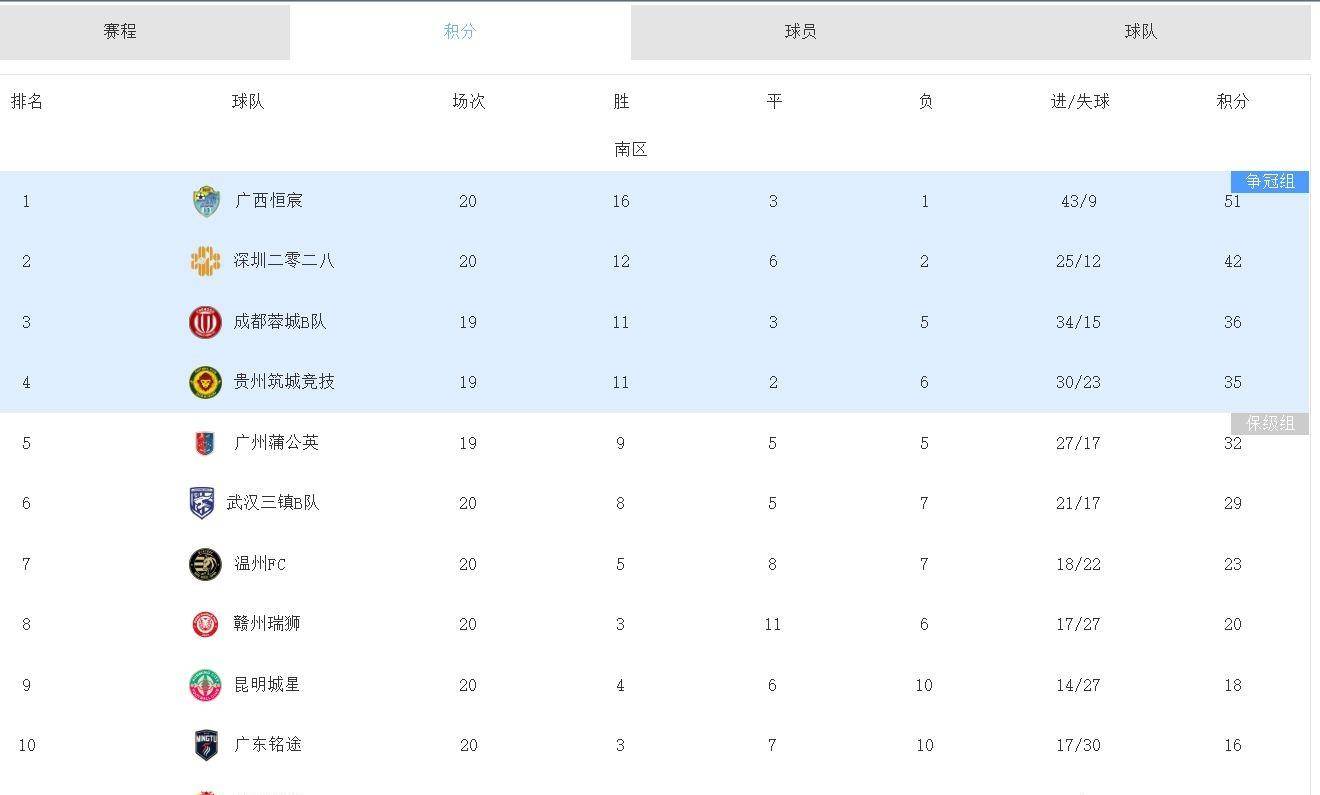Select the 成都蓉城B队 team badge
Image resolution: width=1320 pixels, height=795 pixels.
tap(204, 322)
